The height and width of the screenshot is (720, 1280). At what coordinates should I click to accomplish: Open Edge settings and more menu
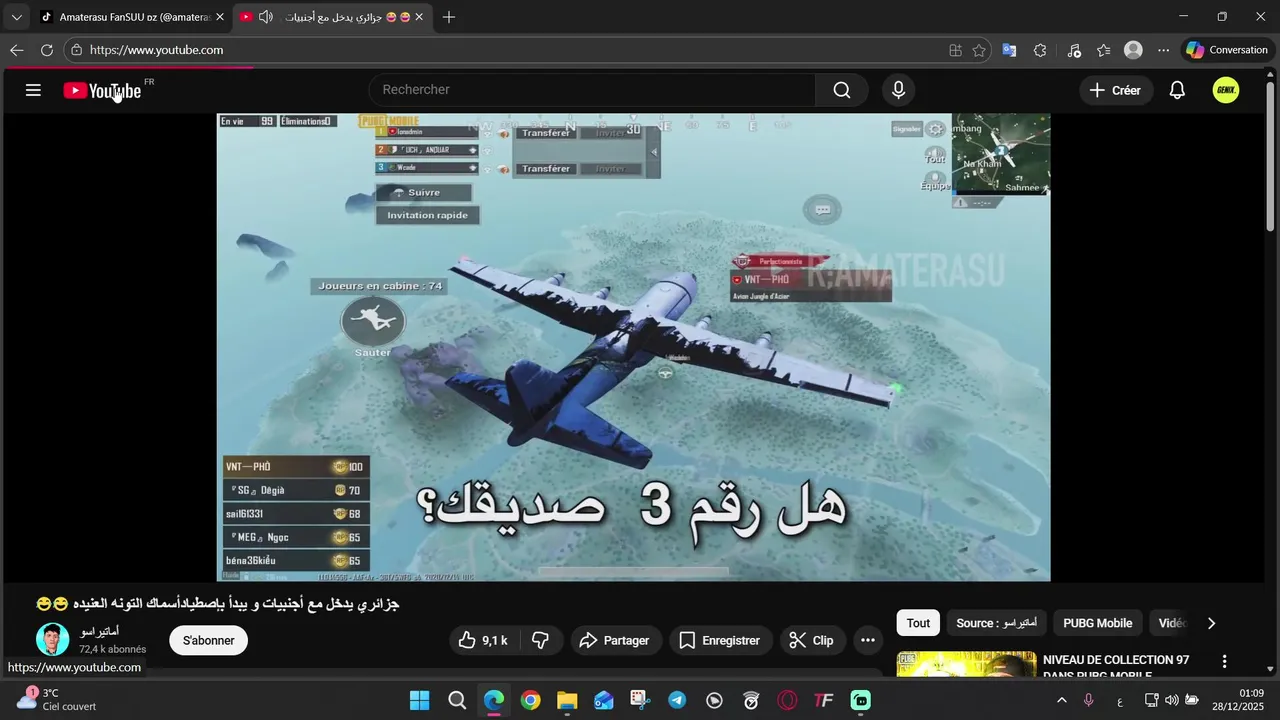(x=1163, y=50)
